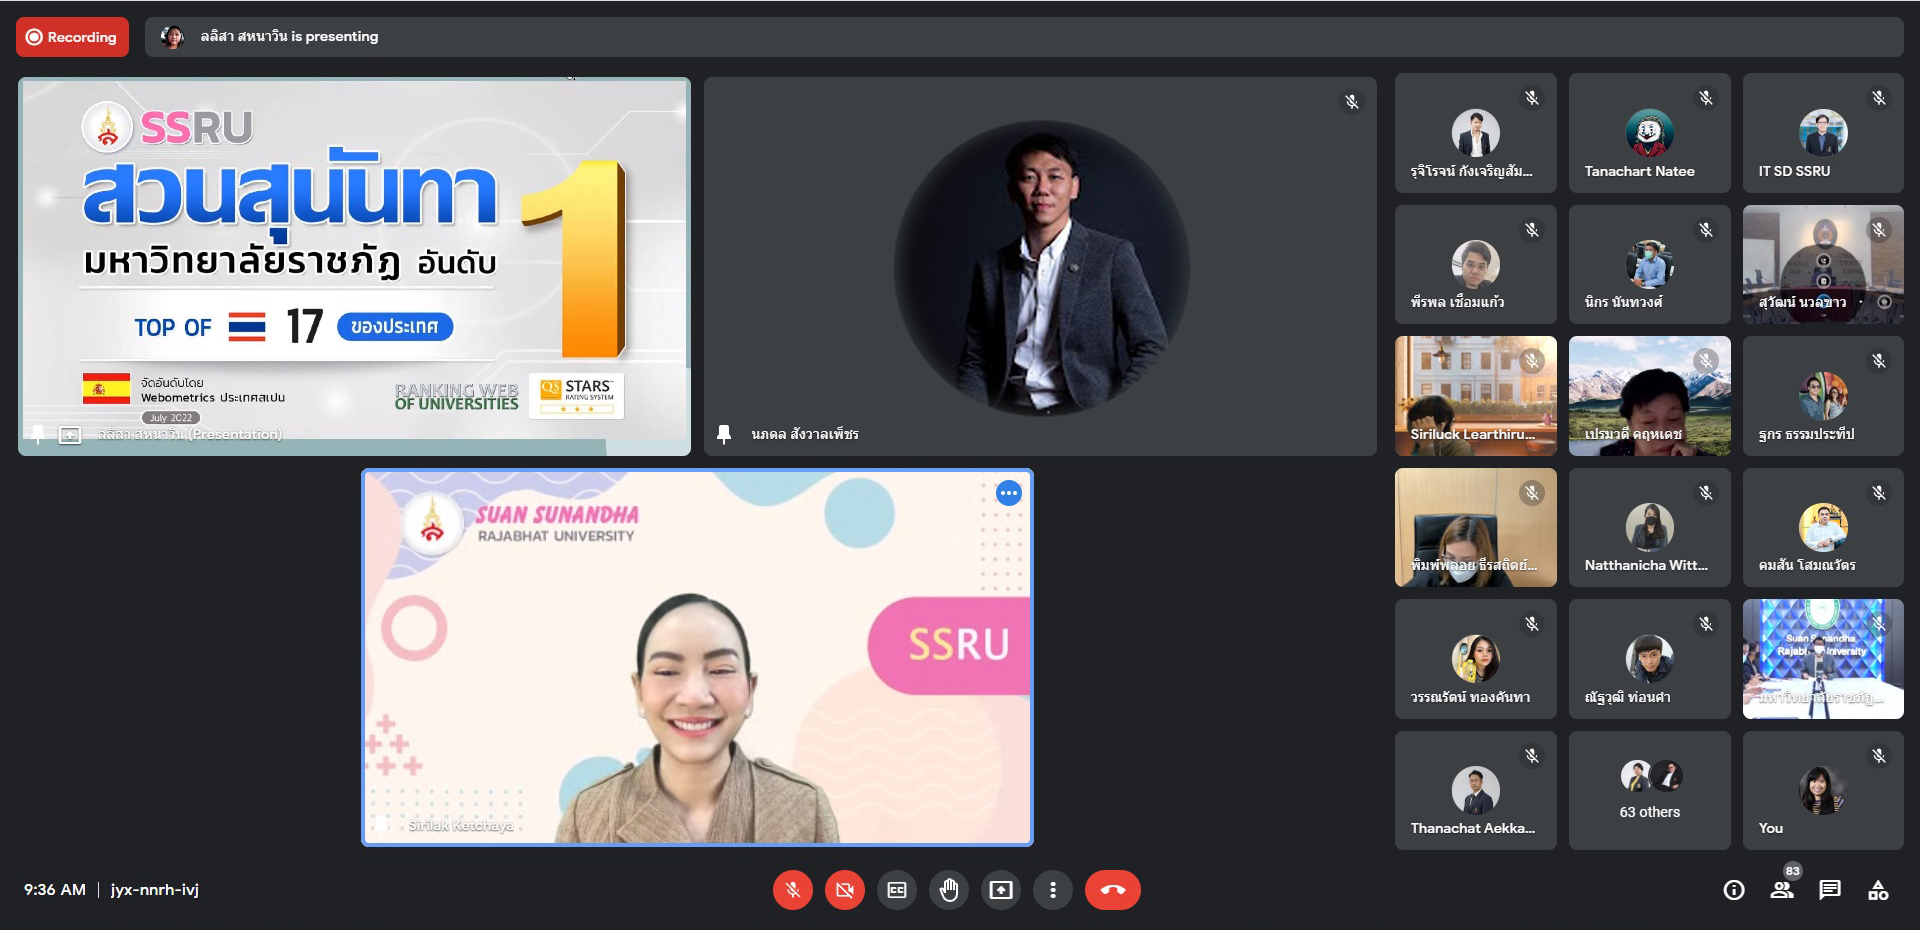
Task: Select the Tanachart Natee participant tile
Action: (1649, 133)
